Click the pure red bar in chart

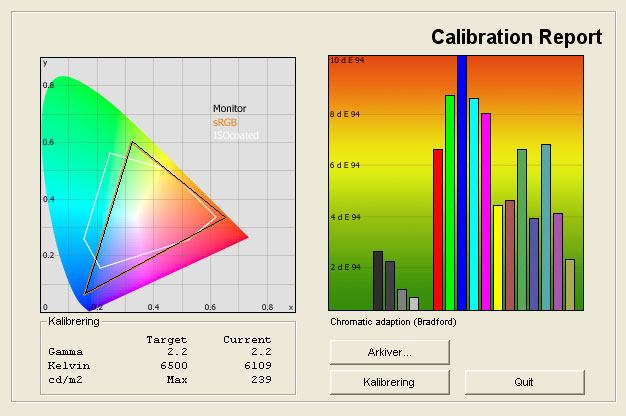[437, 229]
